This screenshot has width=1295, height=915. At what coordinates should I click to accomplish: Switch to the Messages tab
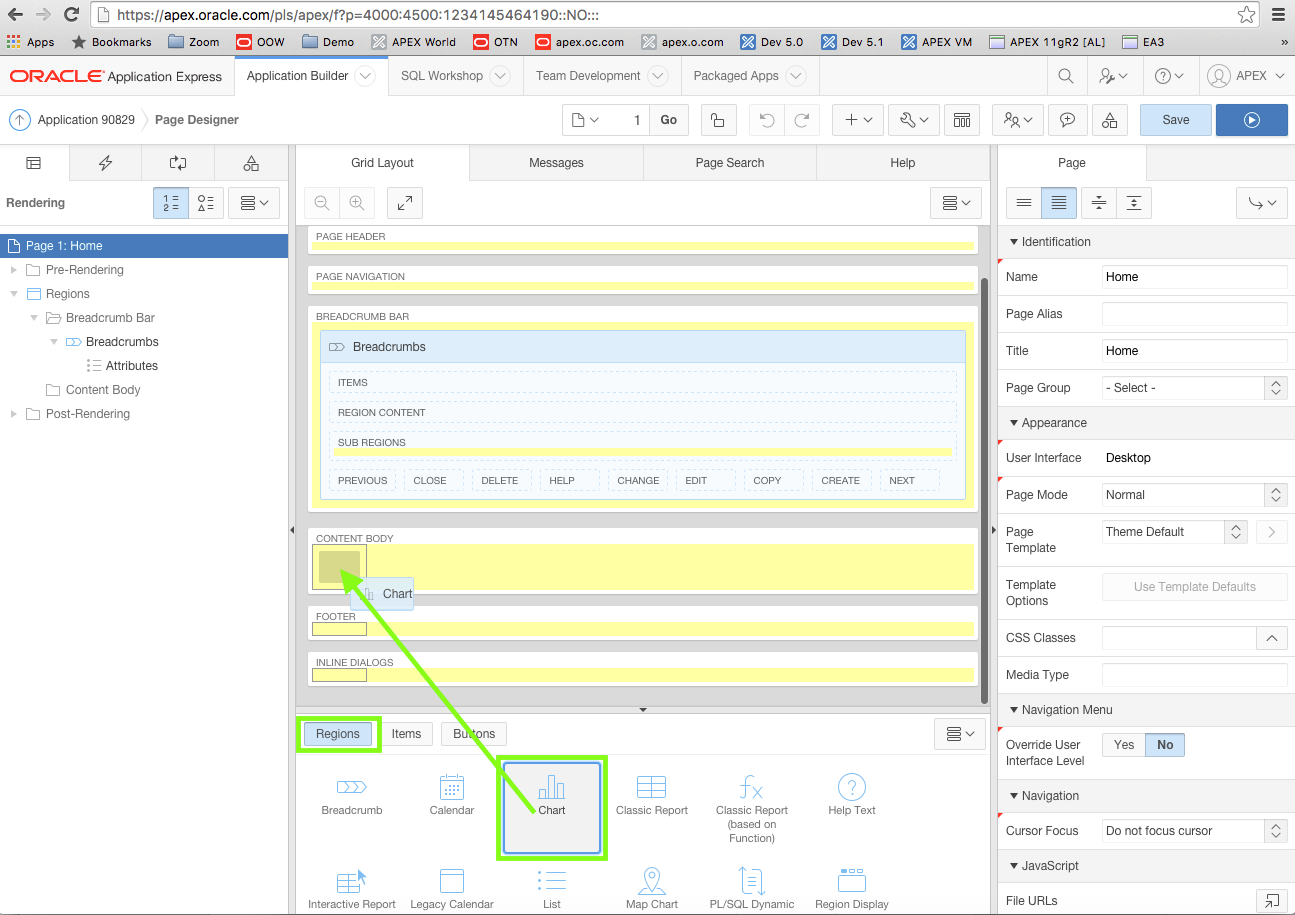[x=556, y=163]
